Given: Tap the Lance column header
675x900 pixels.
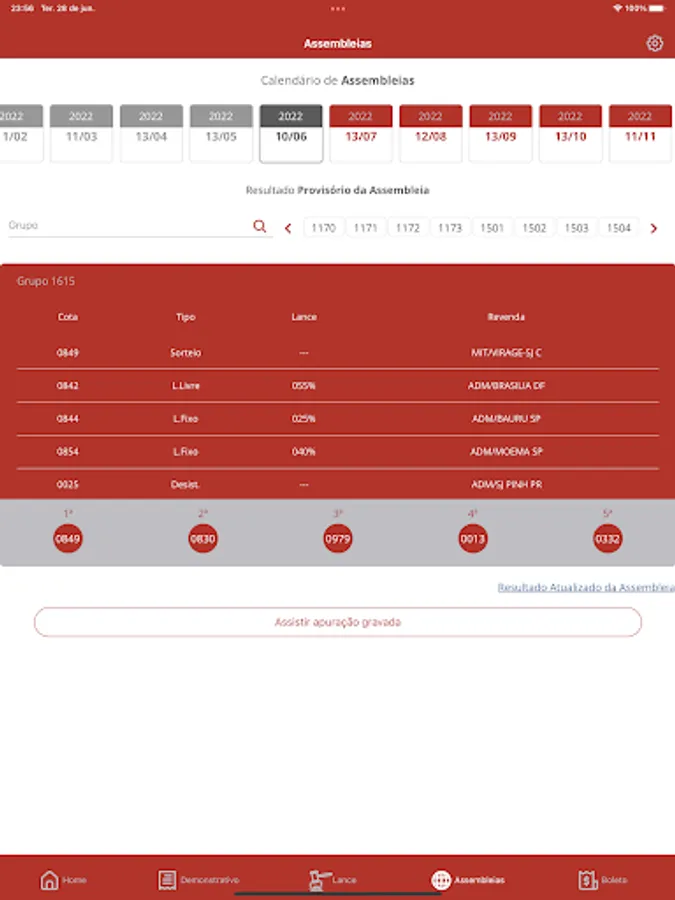Looking at the screenshot, I should (304, 317).
